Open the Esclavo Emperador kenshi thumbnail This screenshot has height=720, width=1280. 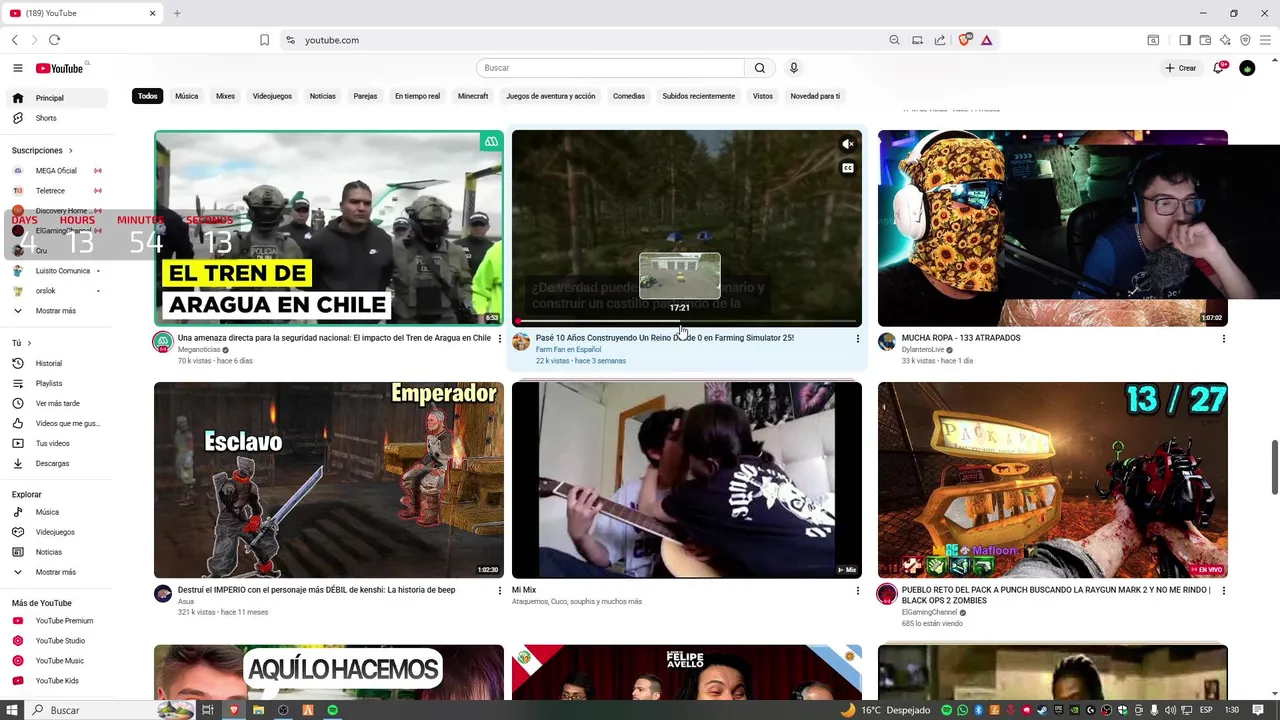(x=329, y=480)
